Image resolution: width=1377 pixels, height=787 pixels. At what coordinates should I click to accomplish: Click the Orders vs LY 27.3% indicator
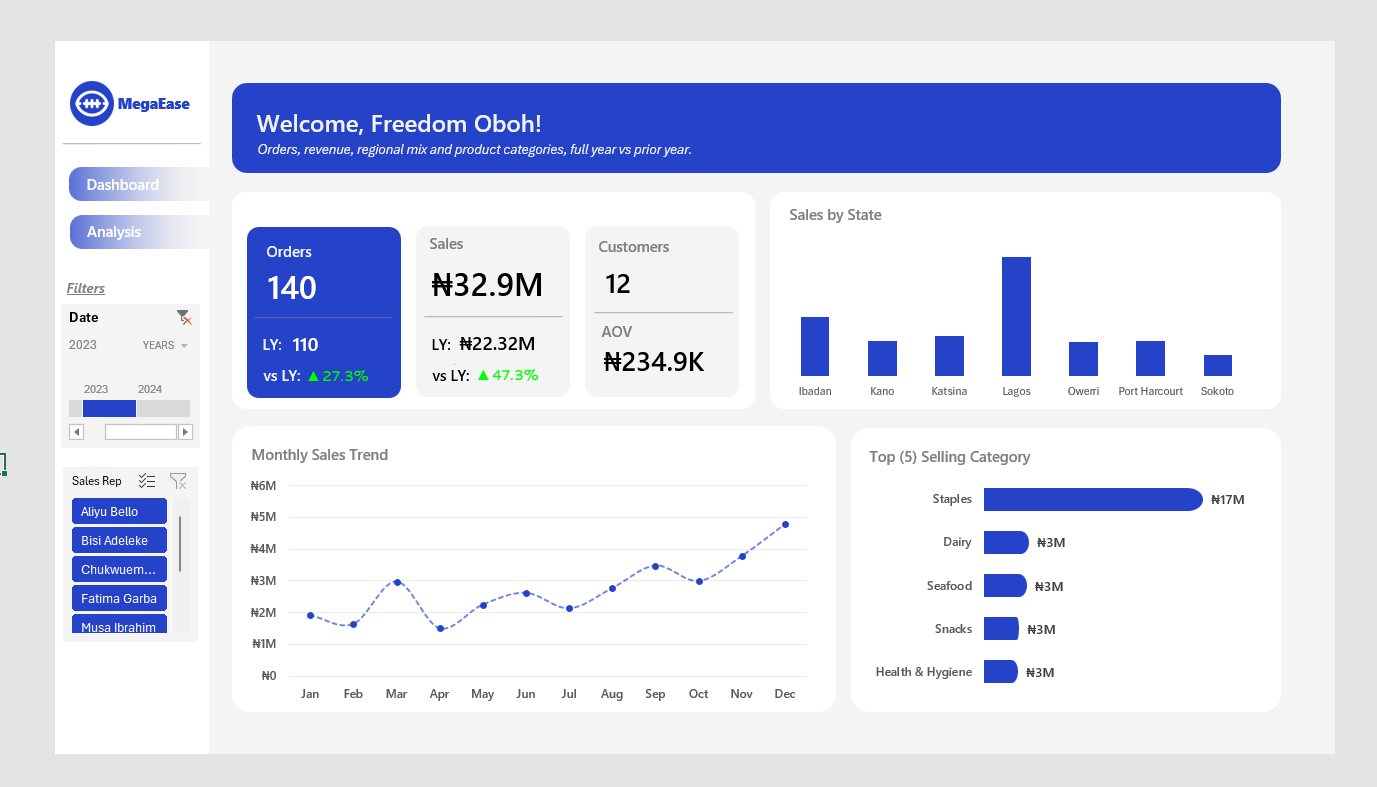tap(338, 376)
